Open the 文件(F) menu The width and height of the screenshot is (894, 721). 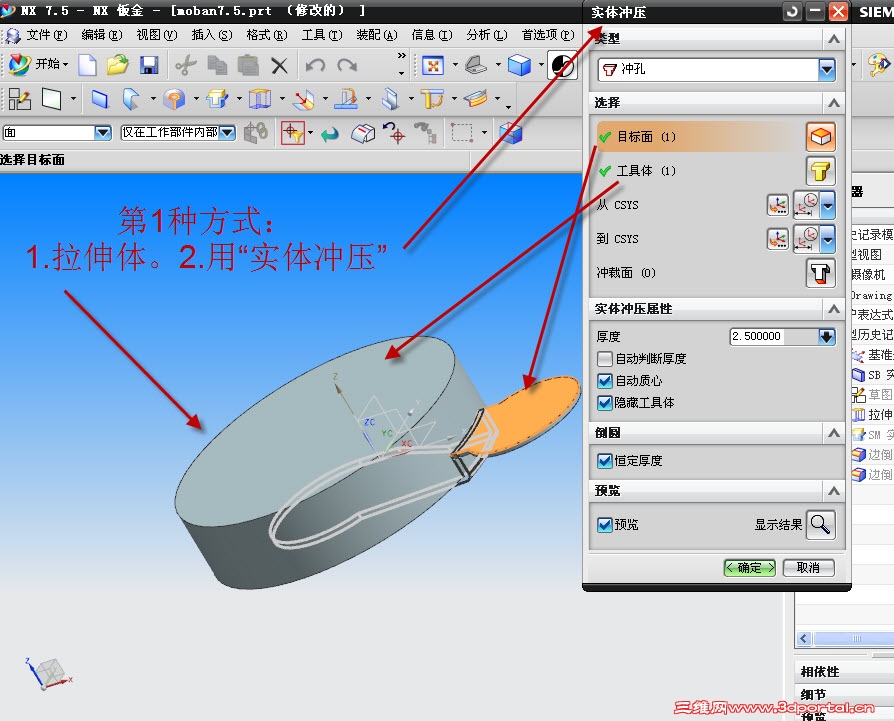(47, 35)
